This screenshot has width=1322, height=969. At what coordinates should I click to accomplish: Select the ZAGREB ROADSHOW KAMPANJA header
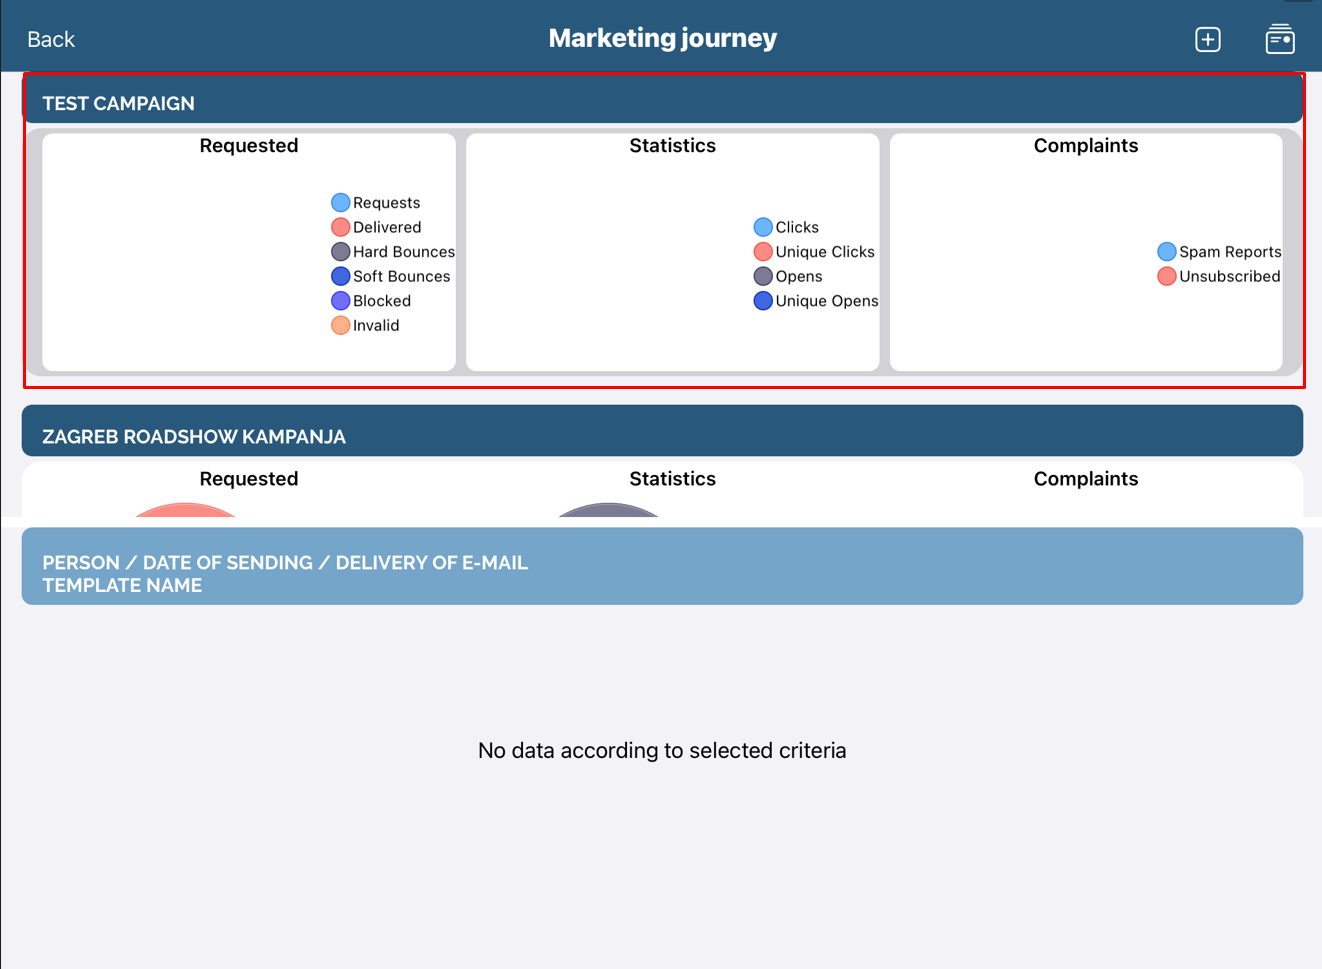(662, 435)
